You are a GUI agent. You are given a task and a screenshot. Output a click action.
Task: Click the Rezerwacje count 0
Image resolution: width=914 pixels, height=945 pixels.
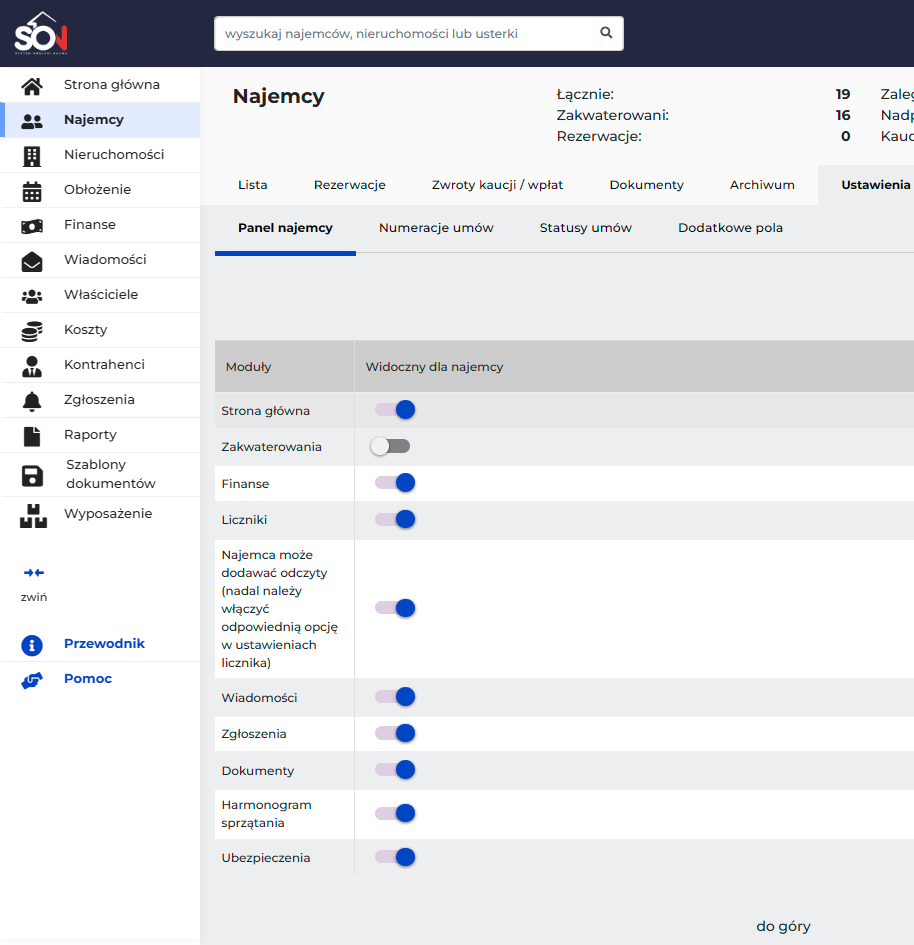coord(846,136)
